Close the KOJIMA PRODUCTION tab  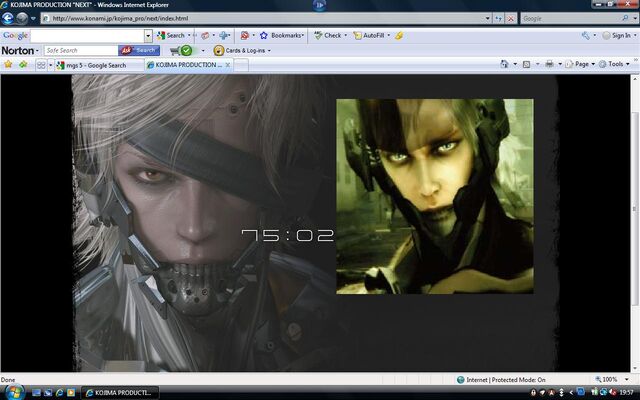[x=228, y=65]
